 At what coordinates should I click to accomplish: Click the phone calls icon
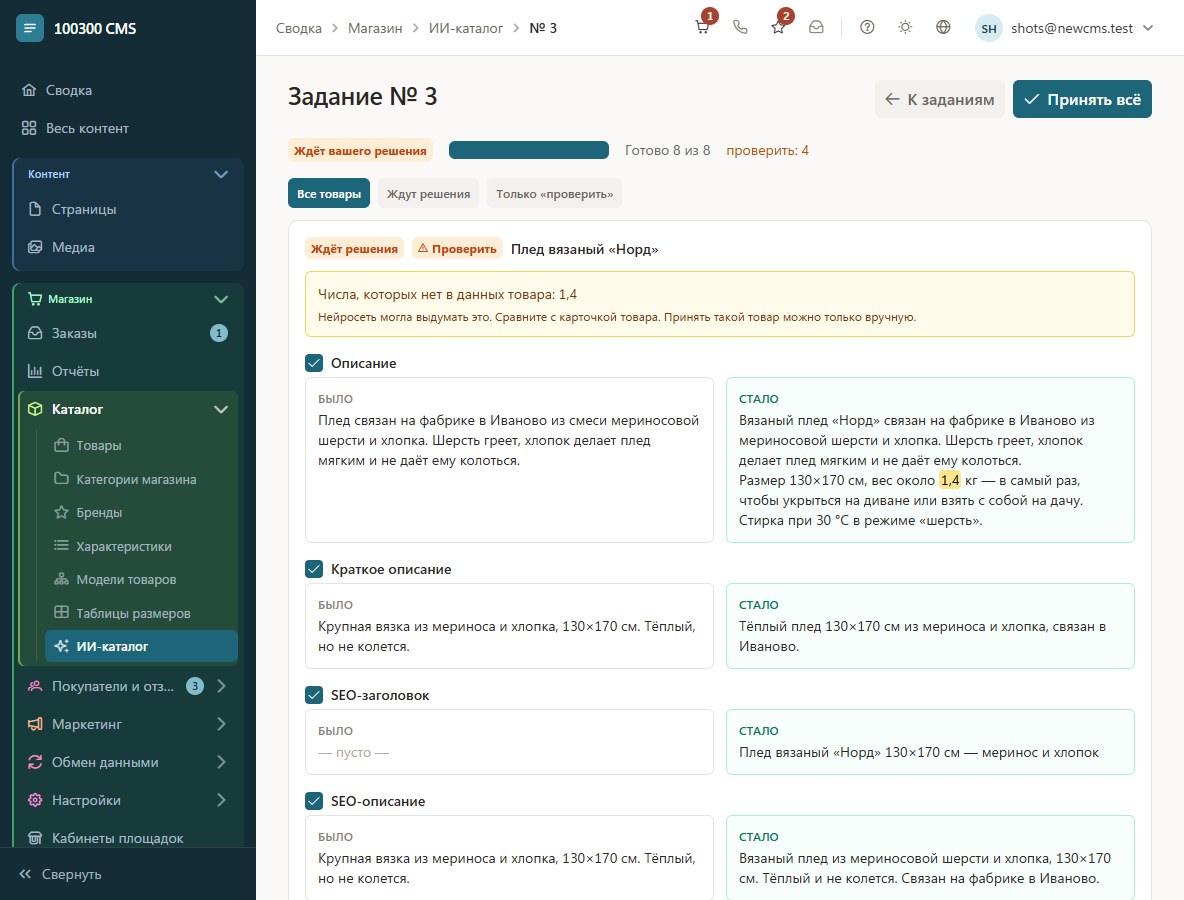tap(740, 28)
